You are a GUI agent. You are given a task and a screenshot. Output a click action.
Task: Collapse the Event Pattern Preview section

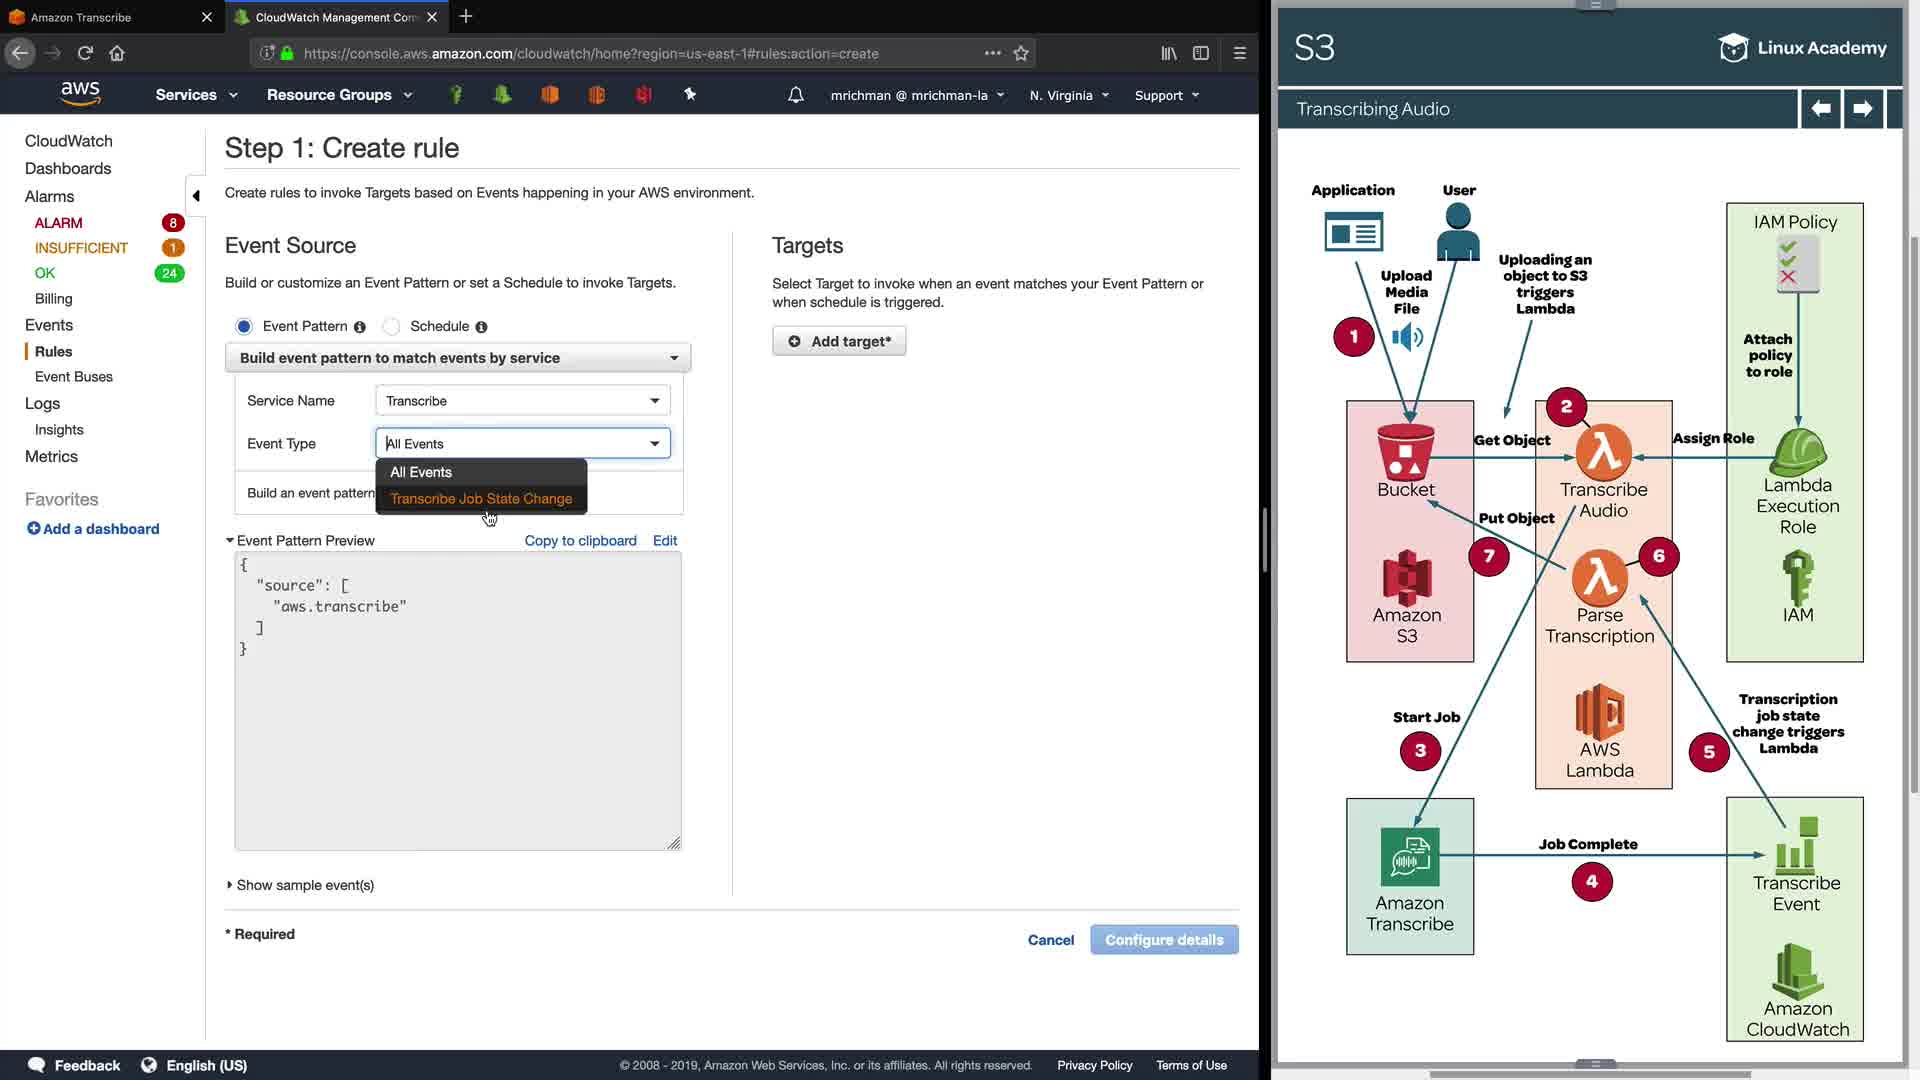pos(230,541)
